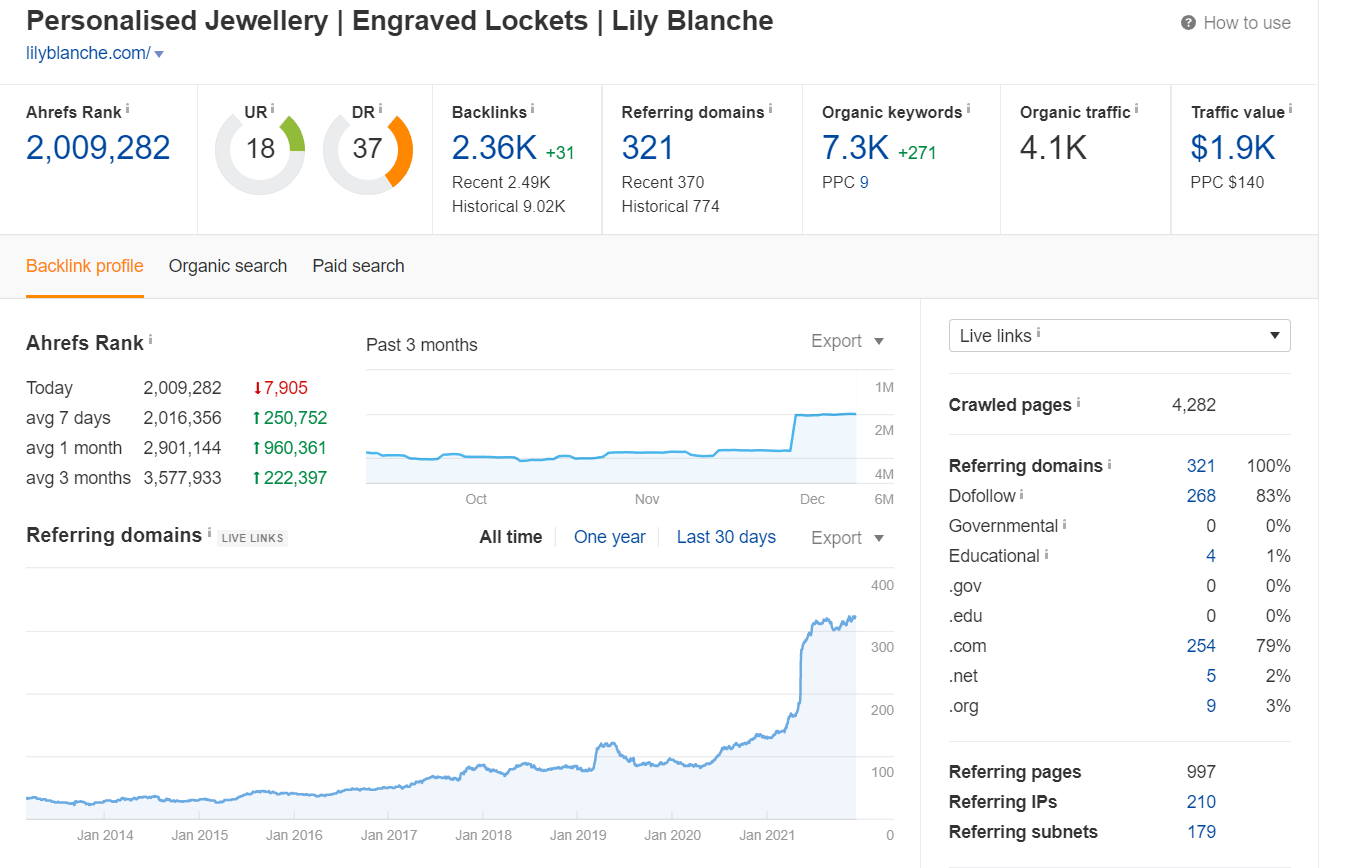
Task: Open the 321 referring domains headline number
Action: pyautogui.click(x=648, y=148)
